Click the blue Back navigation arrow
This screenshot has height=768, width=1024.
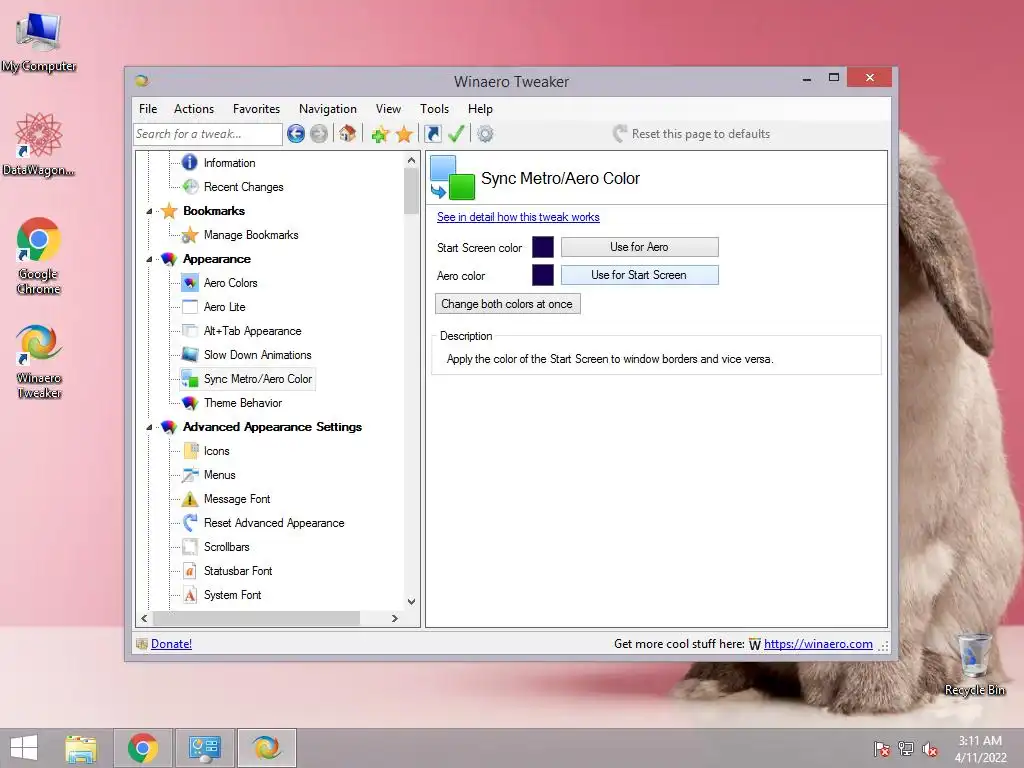coord(296,134)
